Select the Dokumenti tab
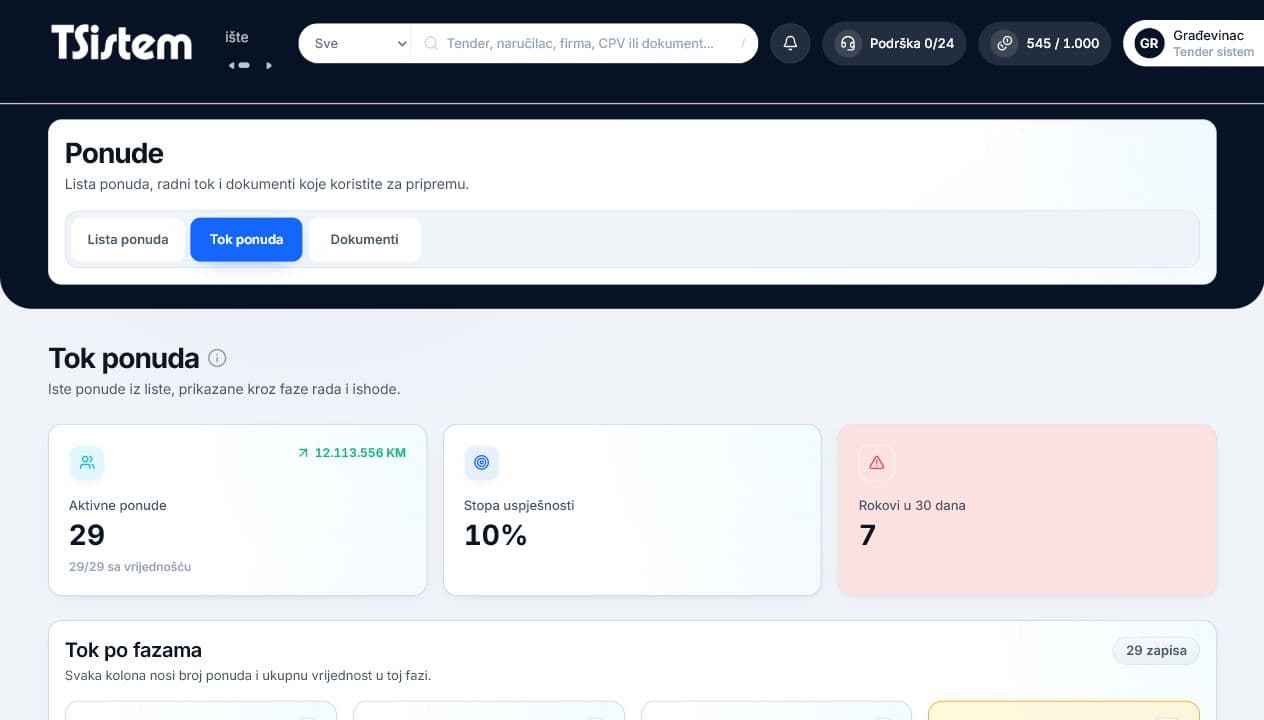The width and height of the screenshot is (1264, 720). (x=364, y=240)
